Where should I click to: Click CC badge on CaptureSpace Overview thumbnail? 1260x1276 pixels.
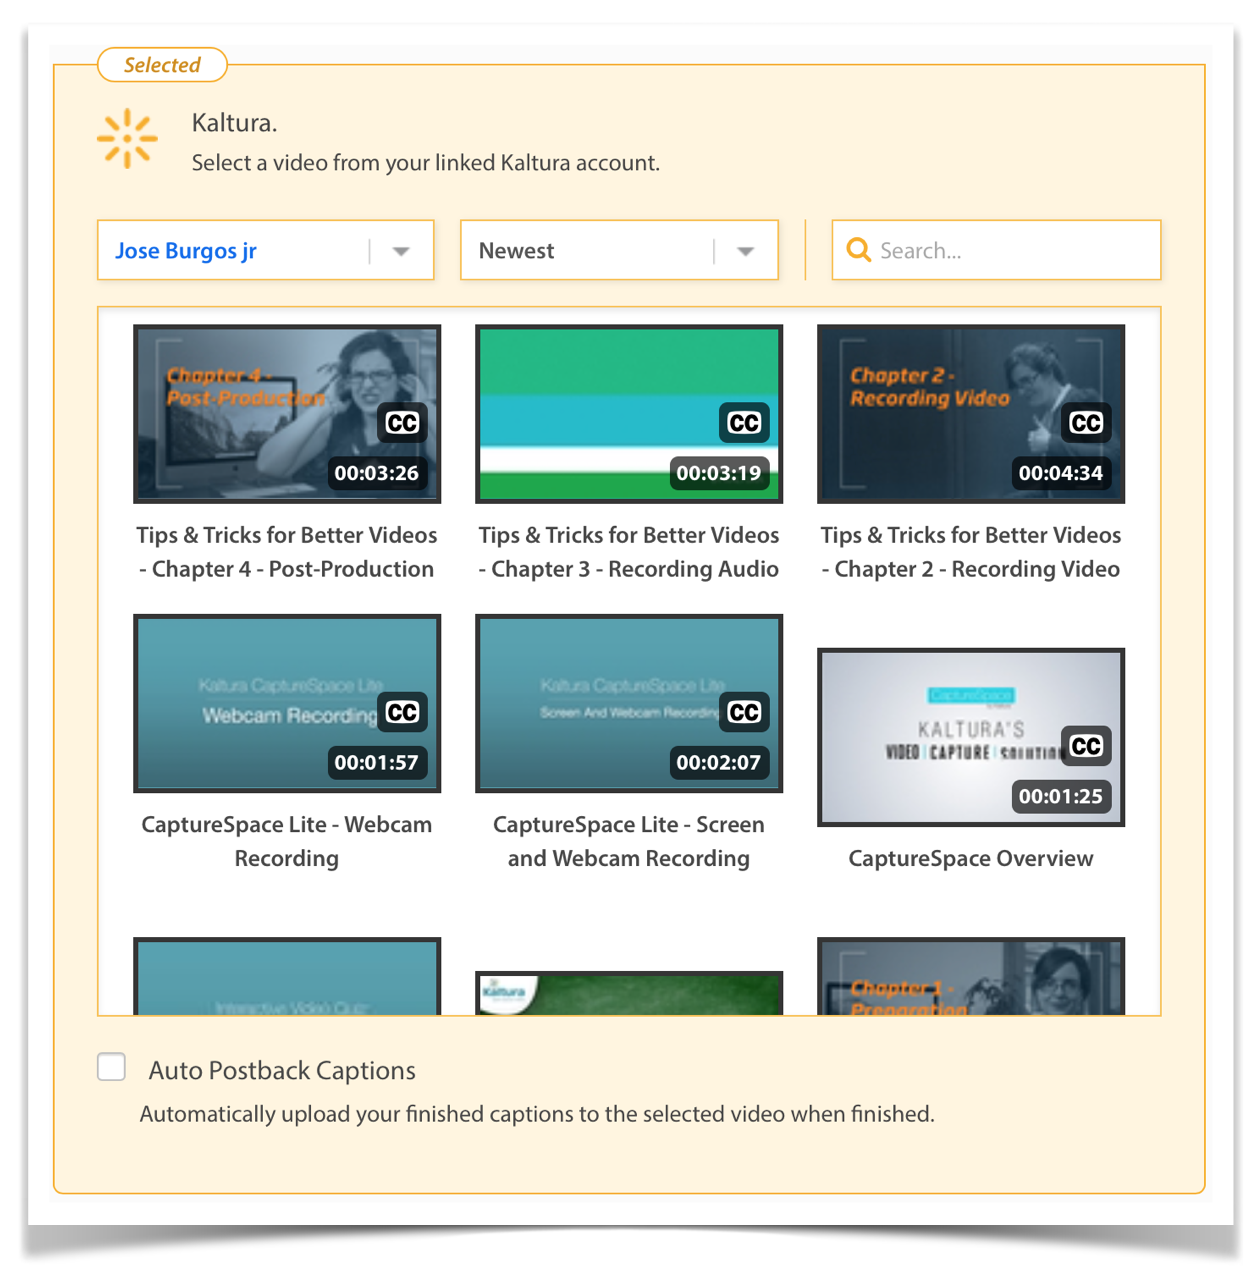[x=1086, y=746]
